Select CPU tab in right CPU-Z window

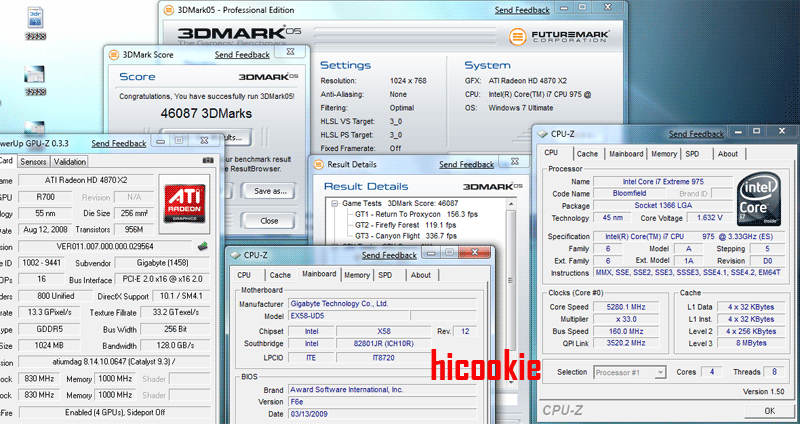[551, 153]
